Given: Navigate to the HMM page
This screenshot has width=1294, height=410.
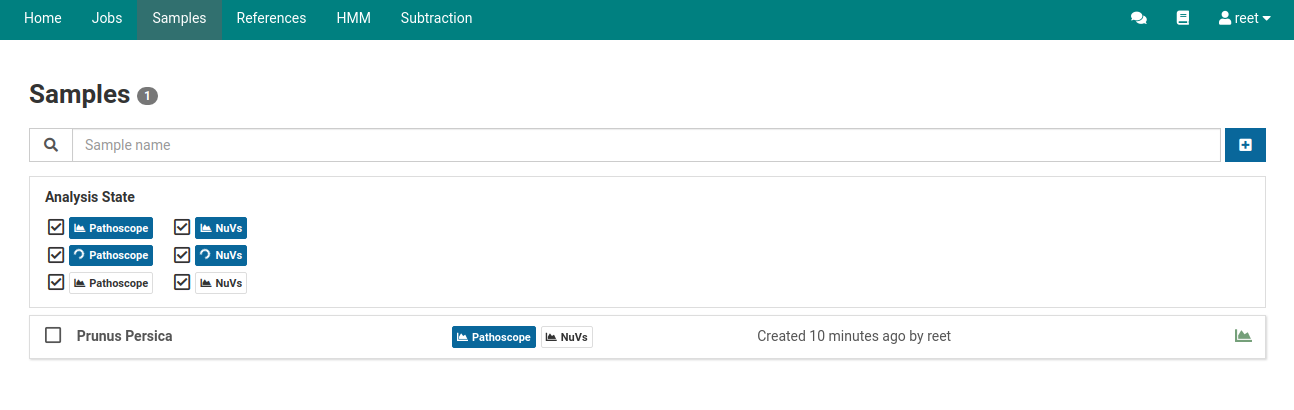Looking at the screenshot, I should [353, 18].
